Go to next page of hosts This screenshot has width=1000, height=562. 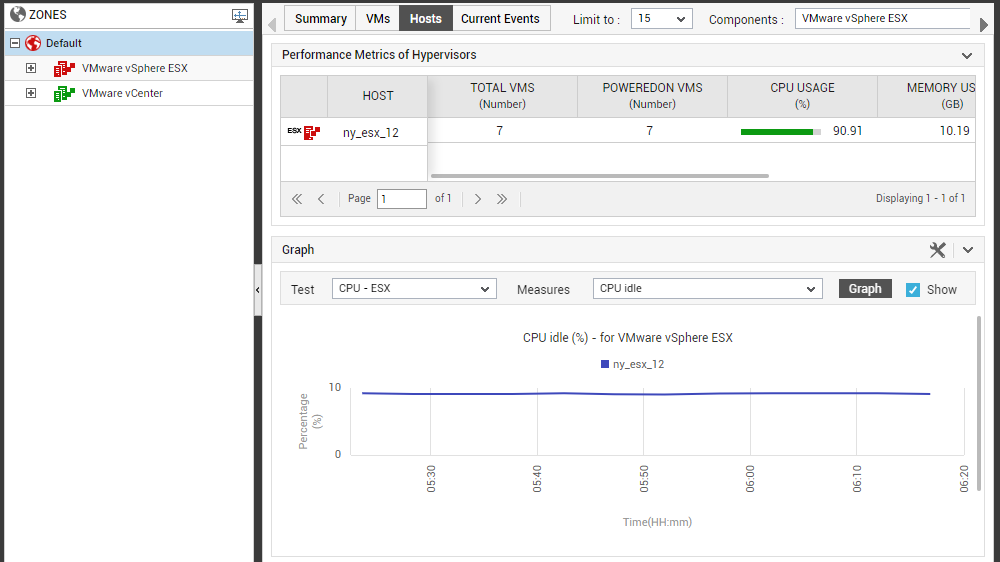point(478,199)
